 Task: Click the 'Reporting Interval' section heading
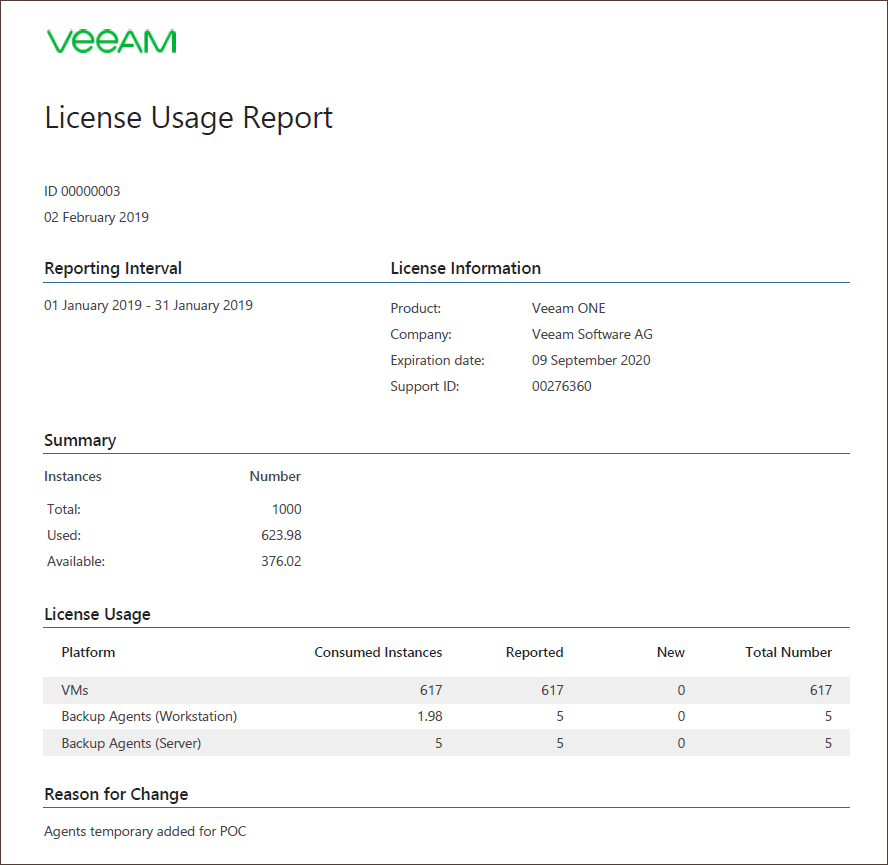point(113,269)
